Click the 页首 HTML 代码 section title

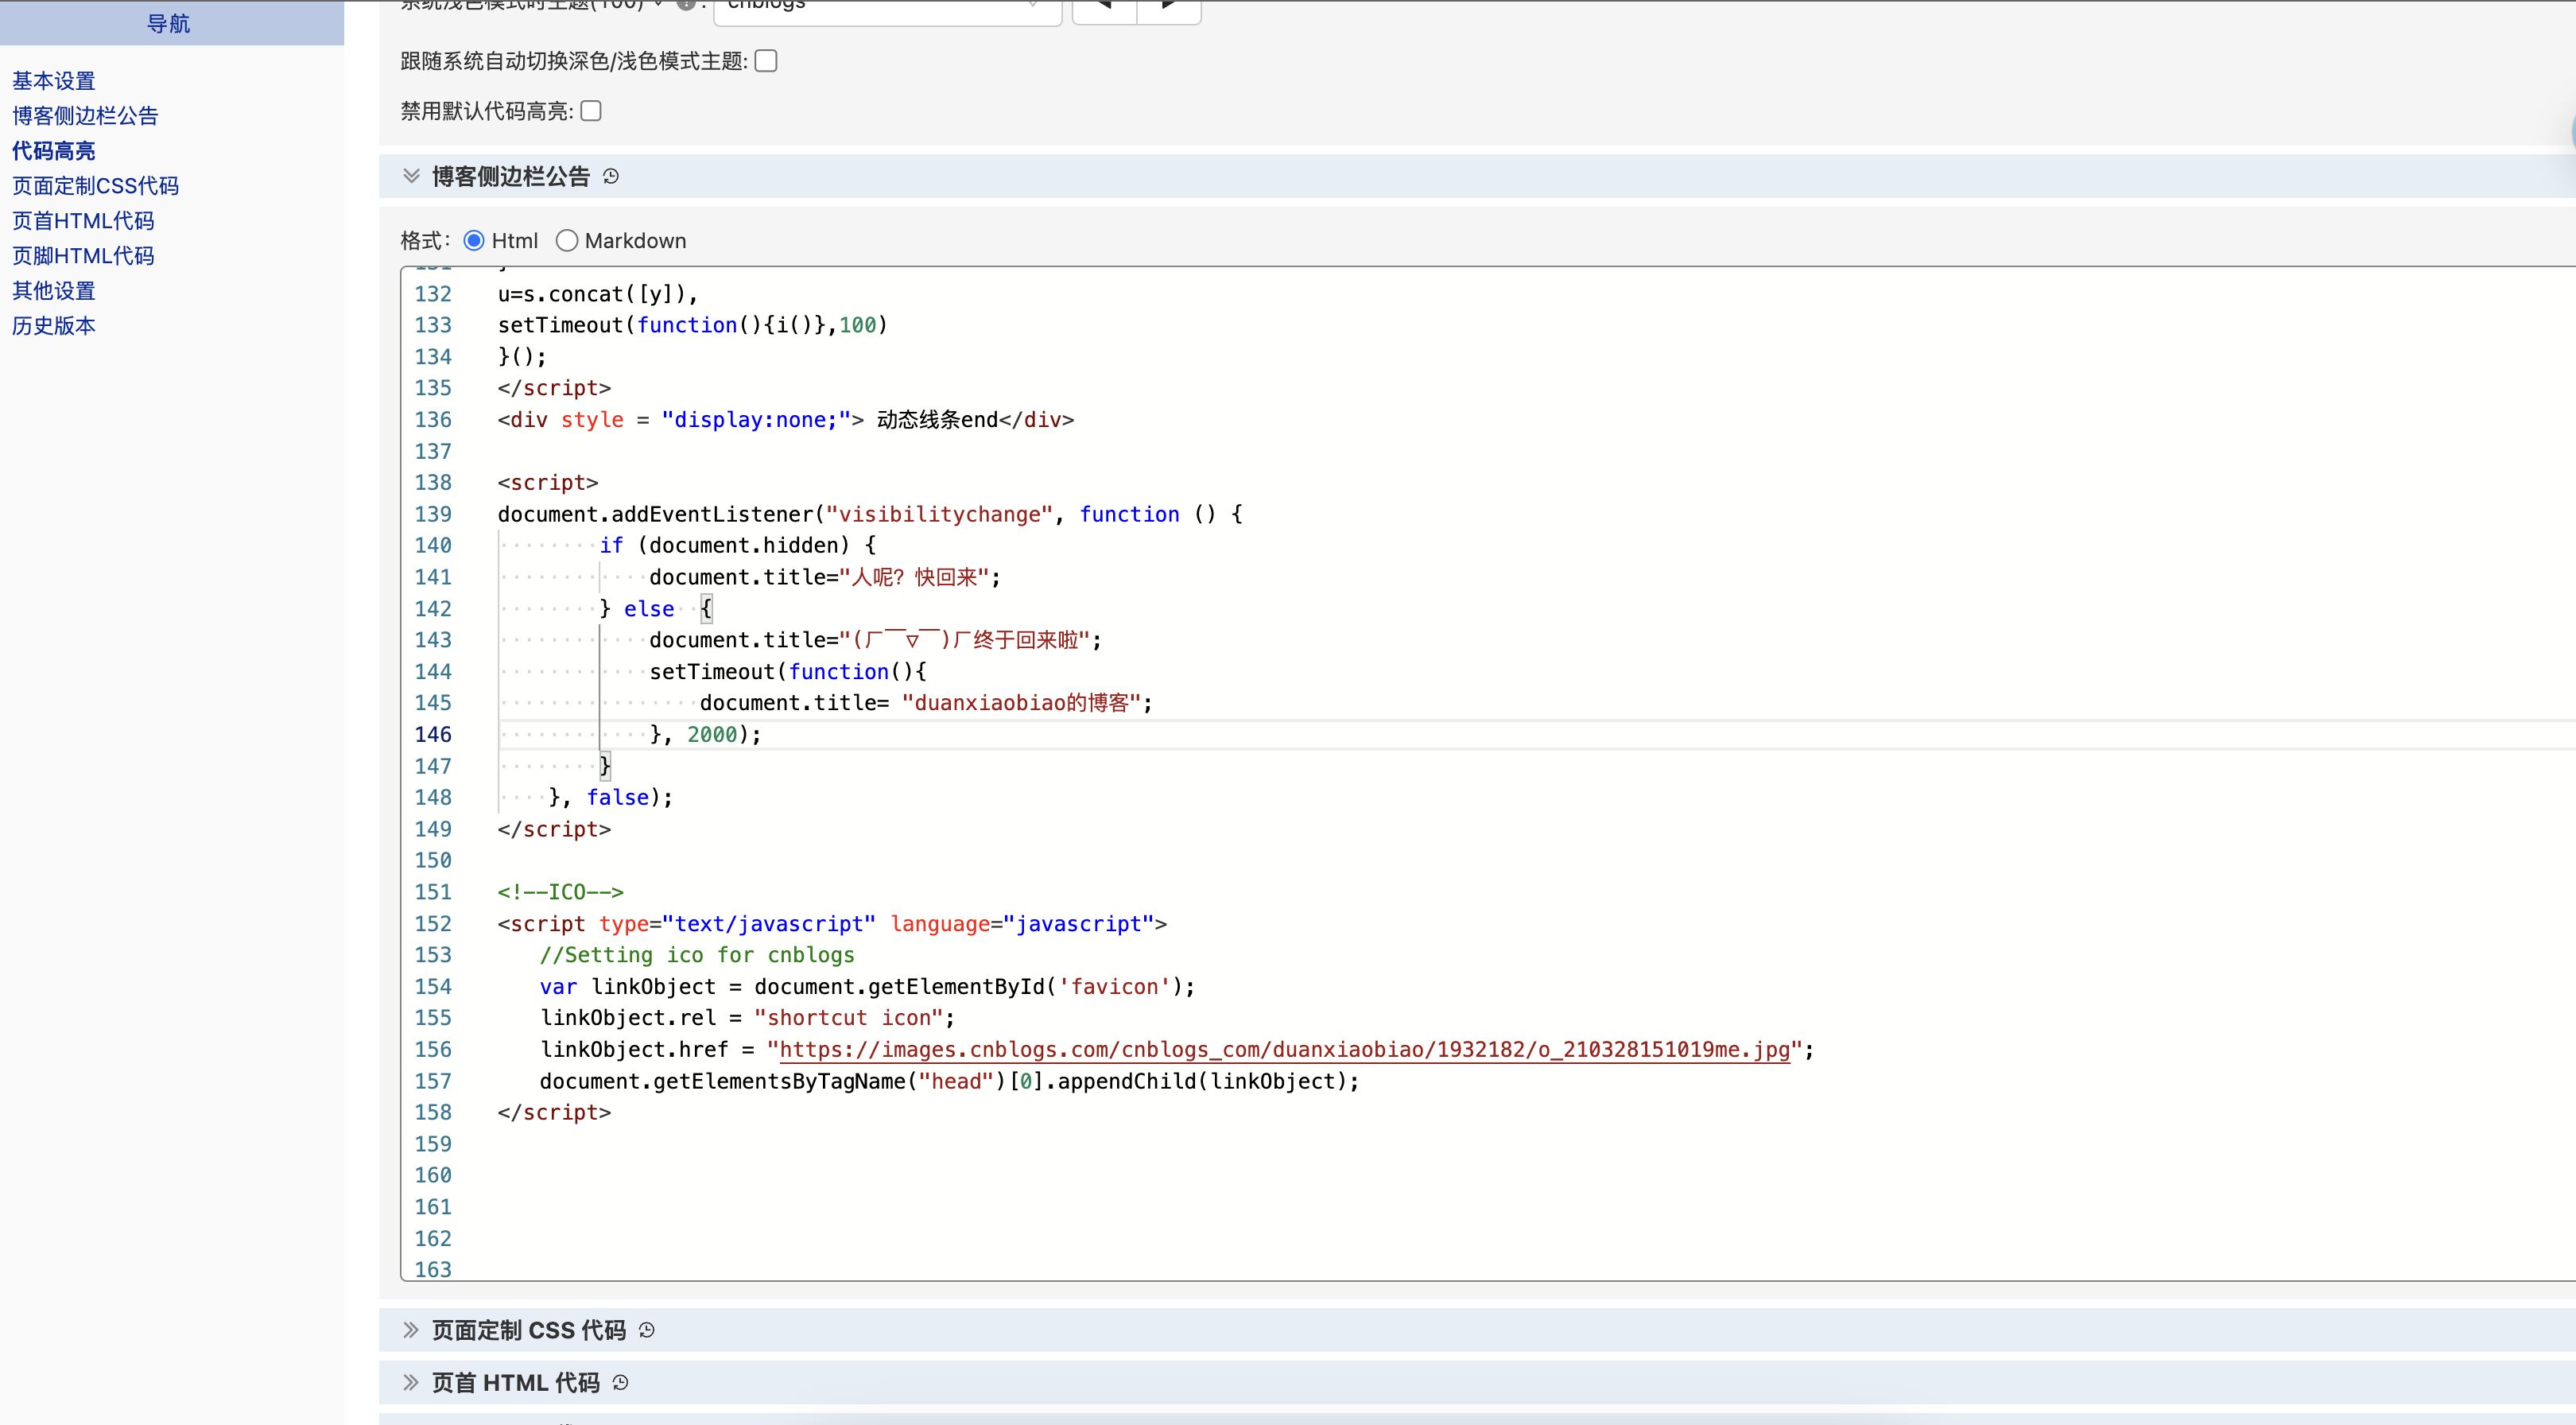515,1382
